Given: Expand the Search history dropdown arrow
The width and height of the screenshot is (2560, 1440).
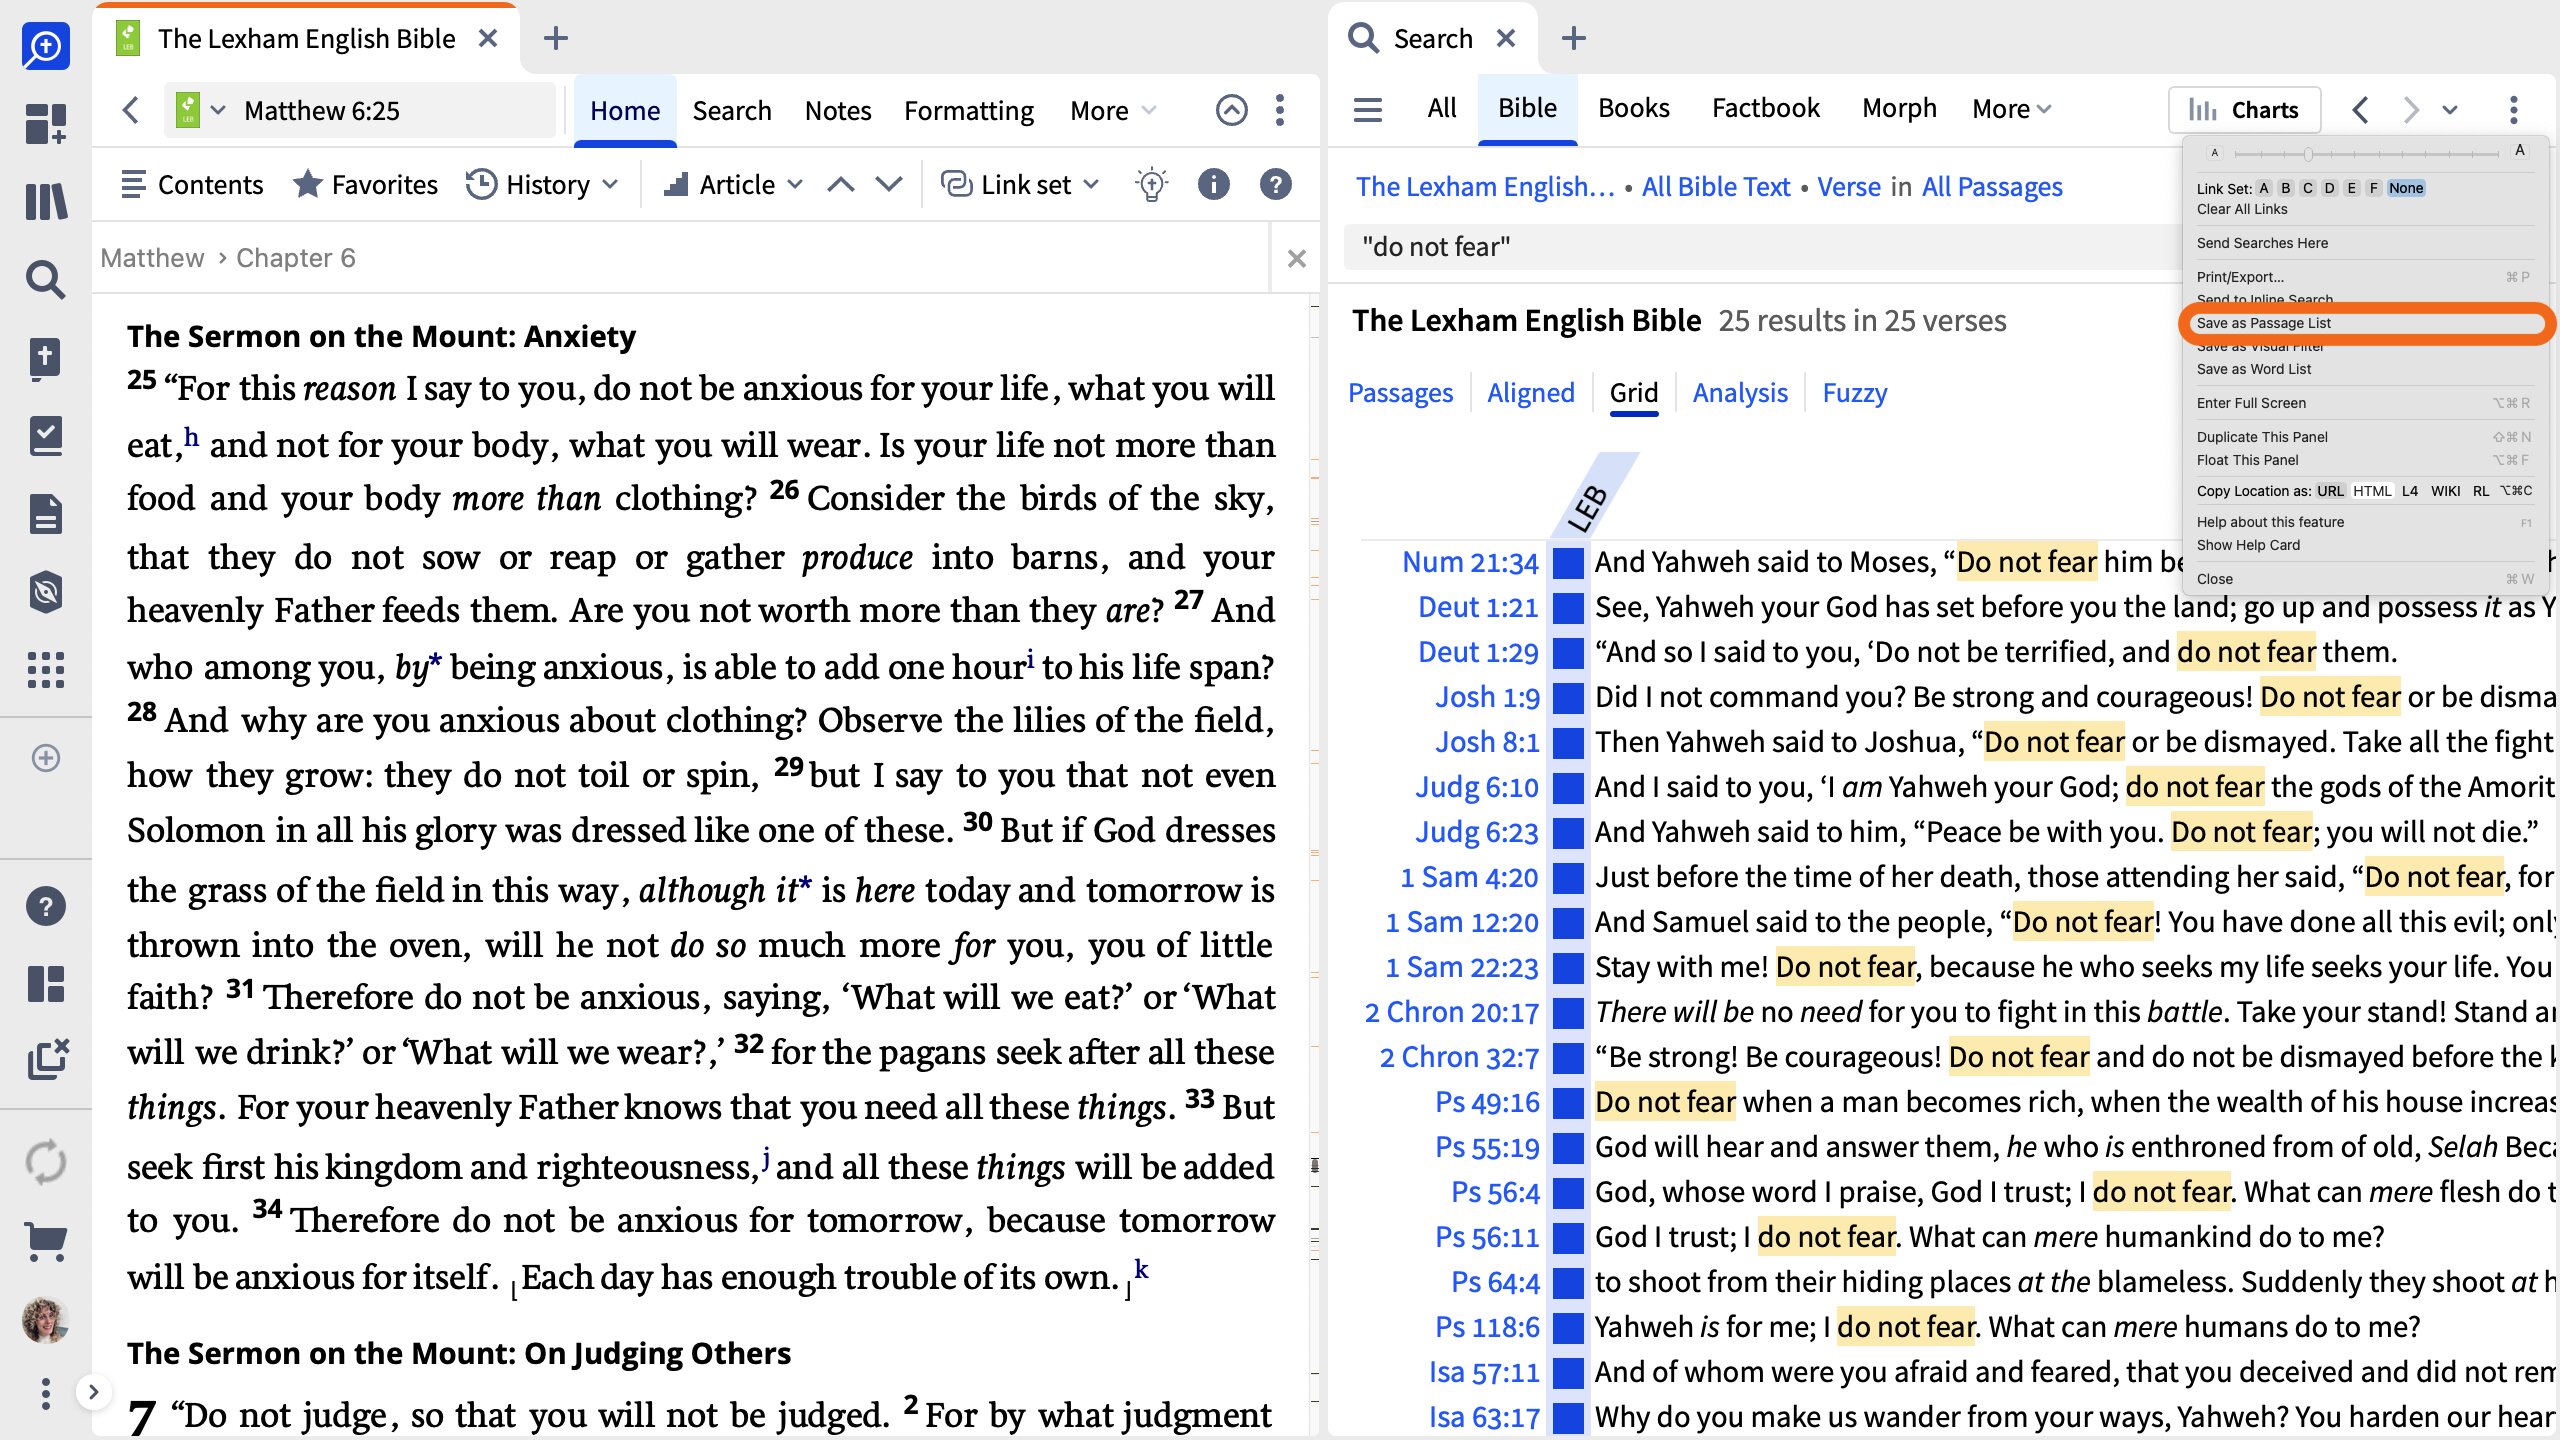Looking at the screenshot, I should pyautogui.click(x=2450, y=110).
